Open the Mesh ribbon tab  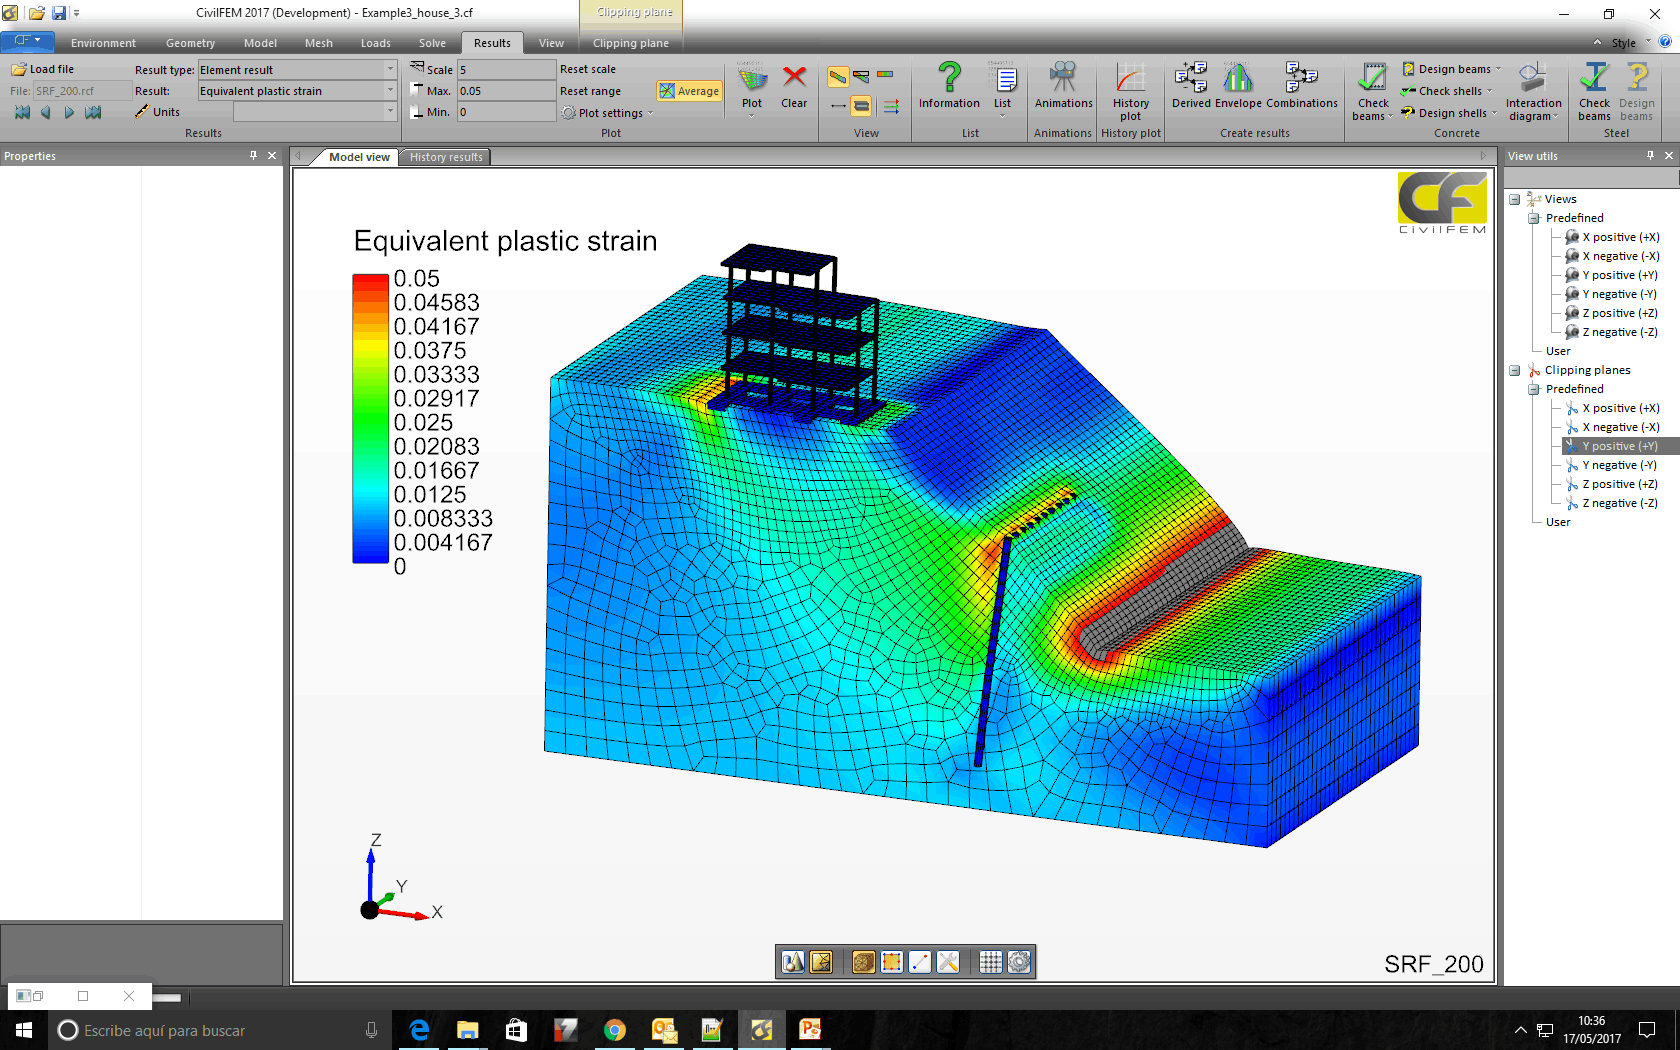coord(319,43)
